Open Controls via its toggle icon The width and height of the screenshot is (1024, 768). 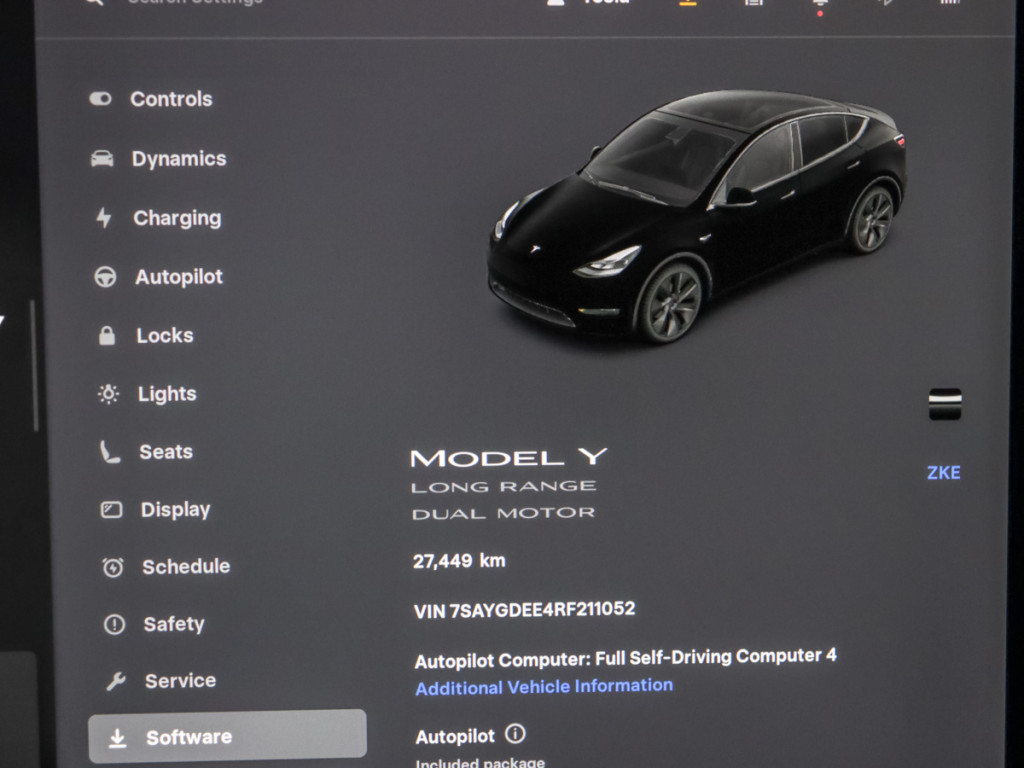click(100, 99)
